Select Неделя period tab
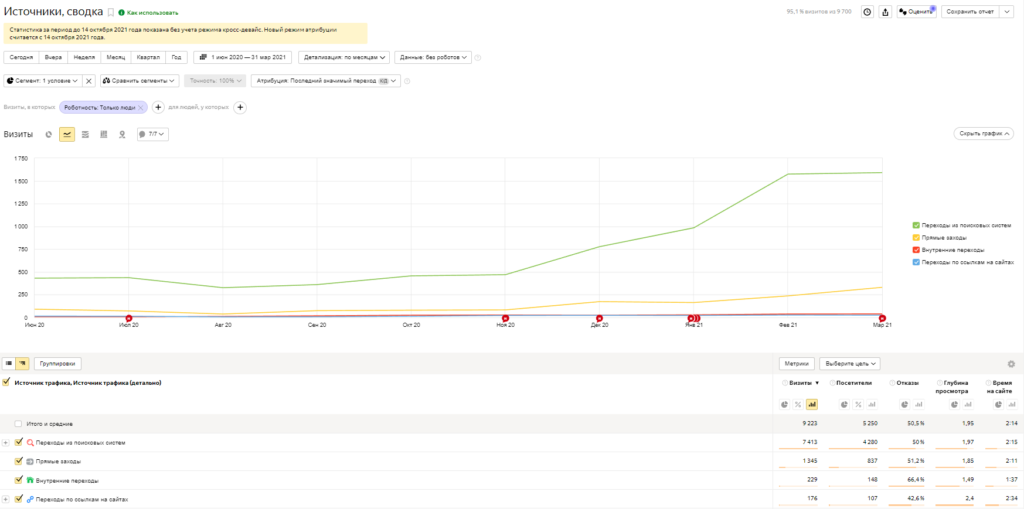Viewport: 1024px width, 509px height. [x=85, y=57]
